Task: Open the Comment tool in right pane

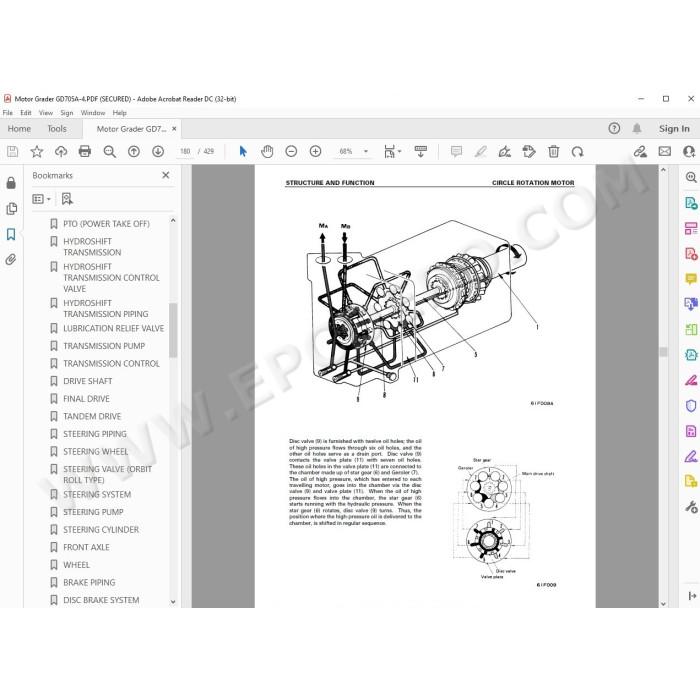Action: [x=691, y=279]
